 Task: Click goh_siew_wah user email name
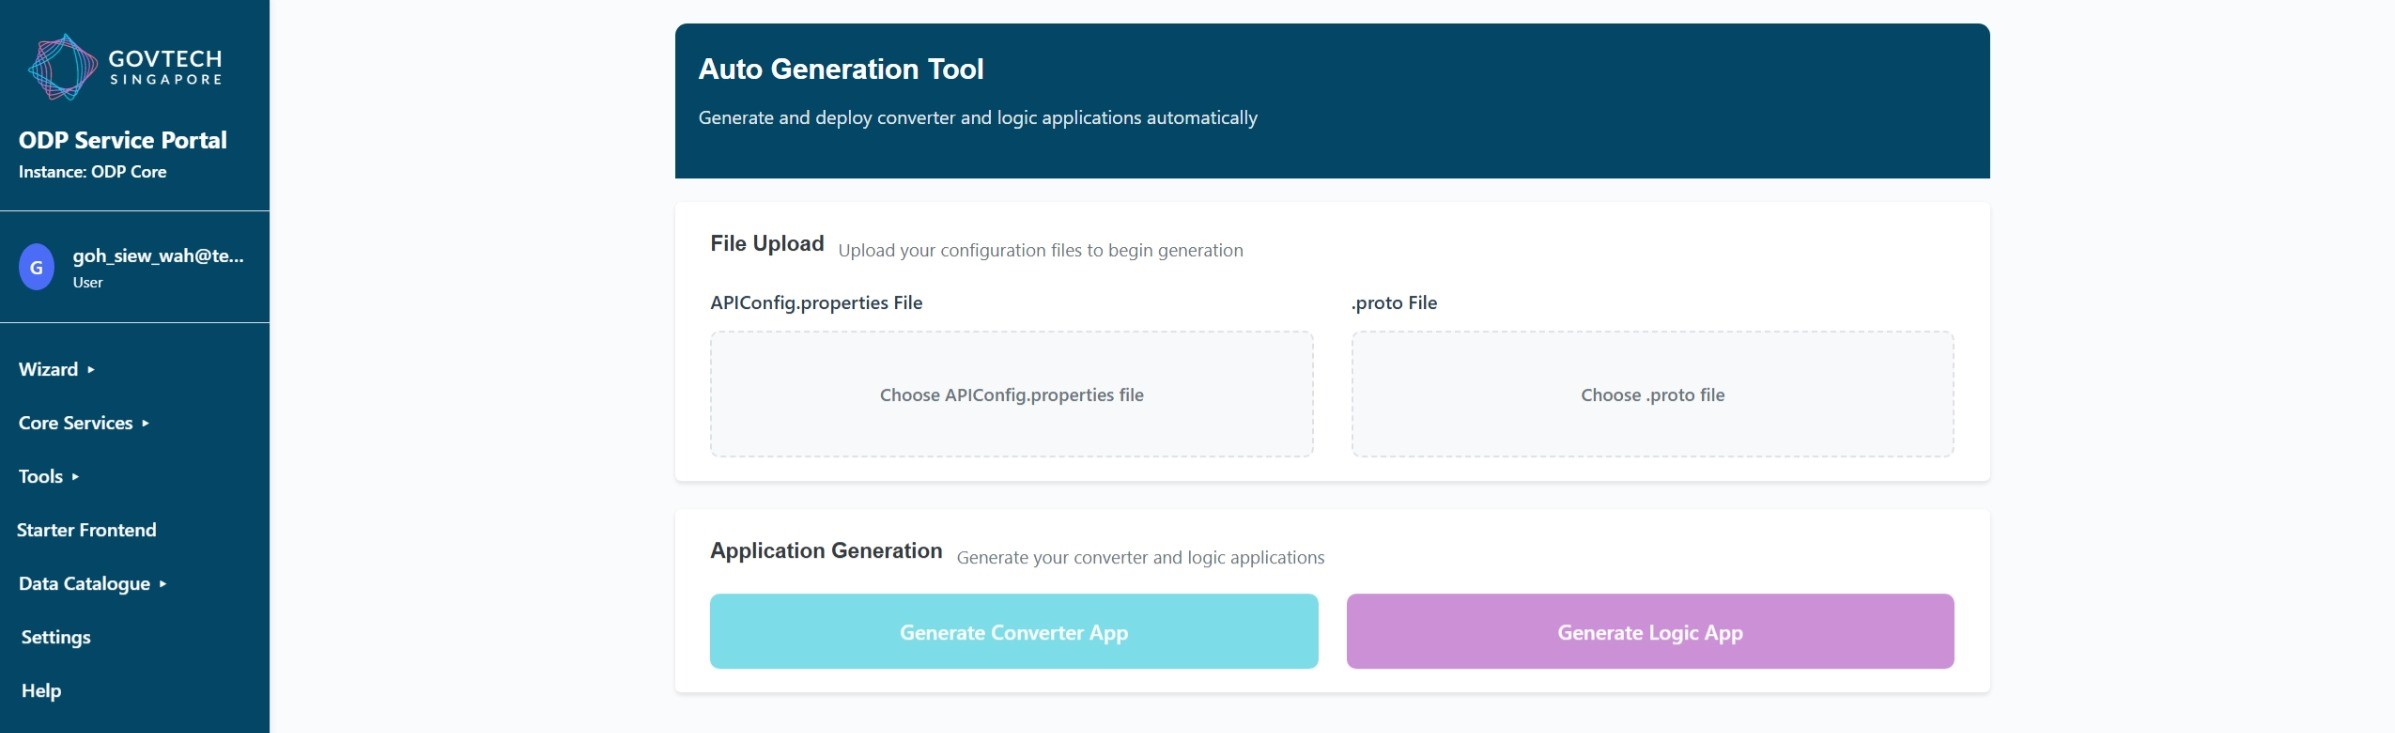tap(158, 256)
